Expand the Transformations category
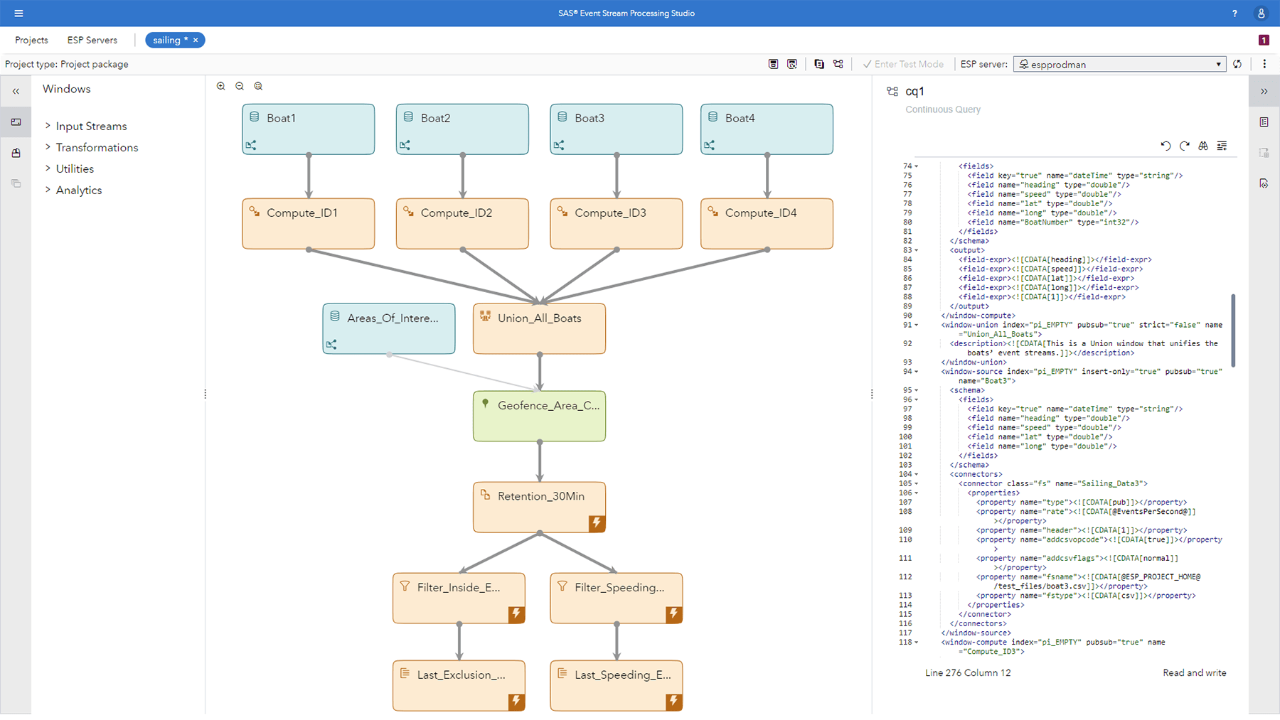1280x720 pixels. point(48,147)
